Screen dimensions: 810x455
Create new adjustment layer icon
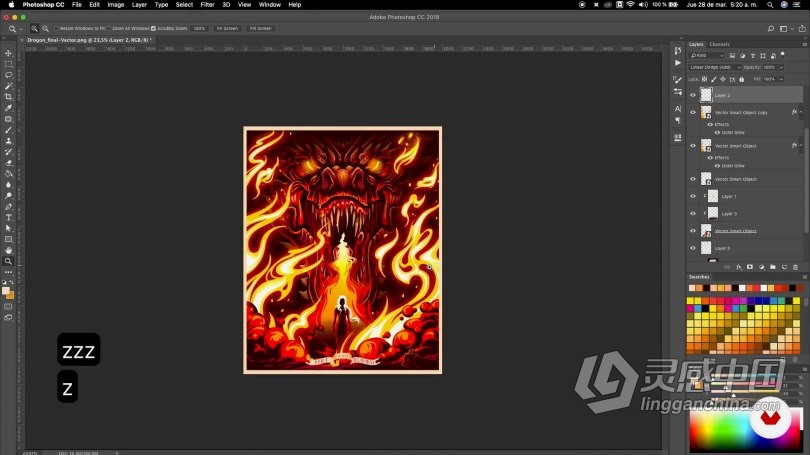(x=761, y=267)
